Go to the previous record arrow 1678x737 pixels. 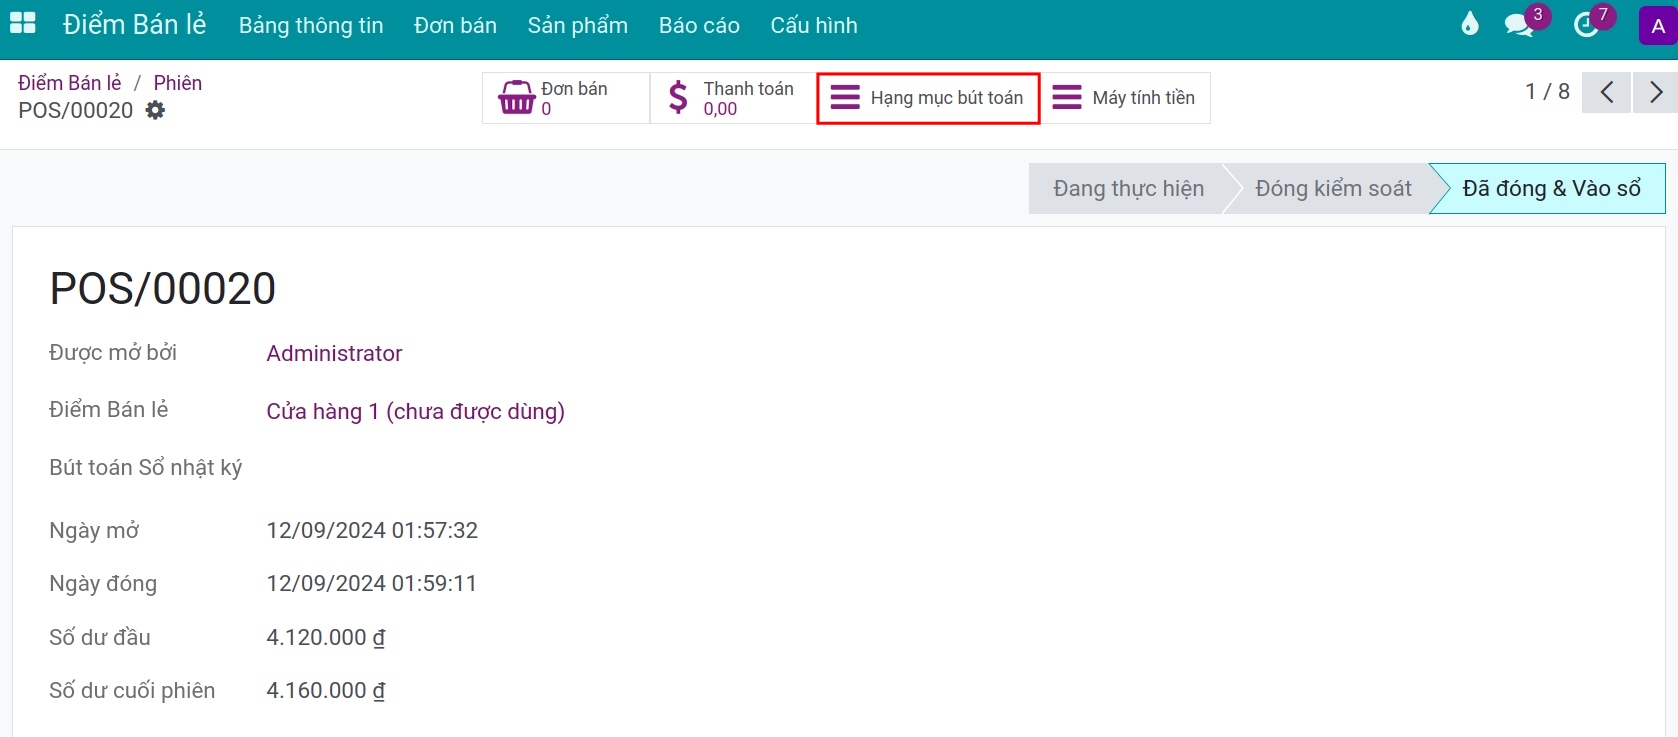[1606, 93]
